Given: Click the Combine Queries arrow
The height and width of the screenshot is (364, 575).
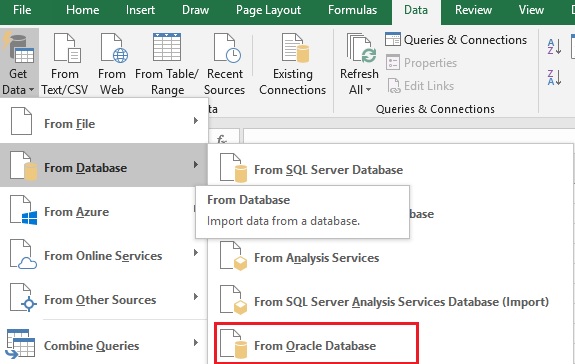Looking at the screenshot, I should (x=196, y=343).
